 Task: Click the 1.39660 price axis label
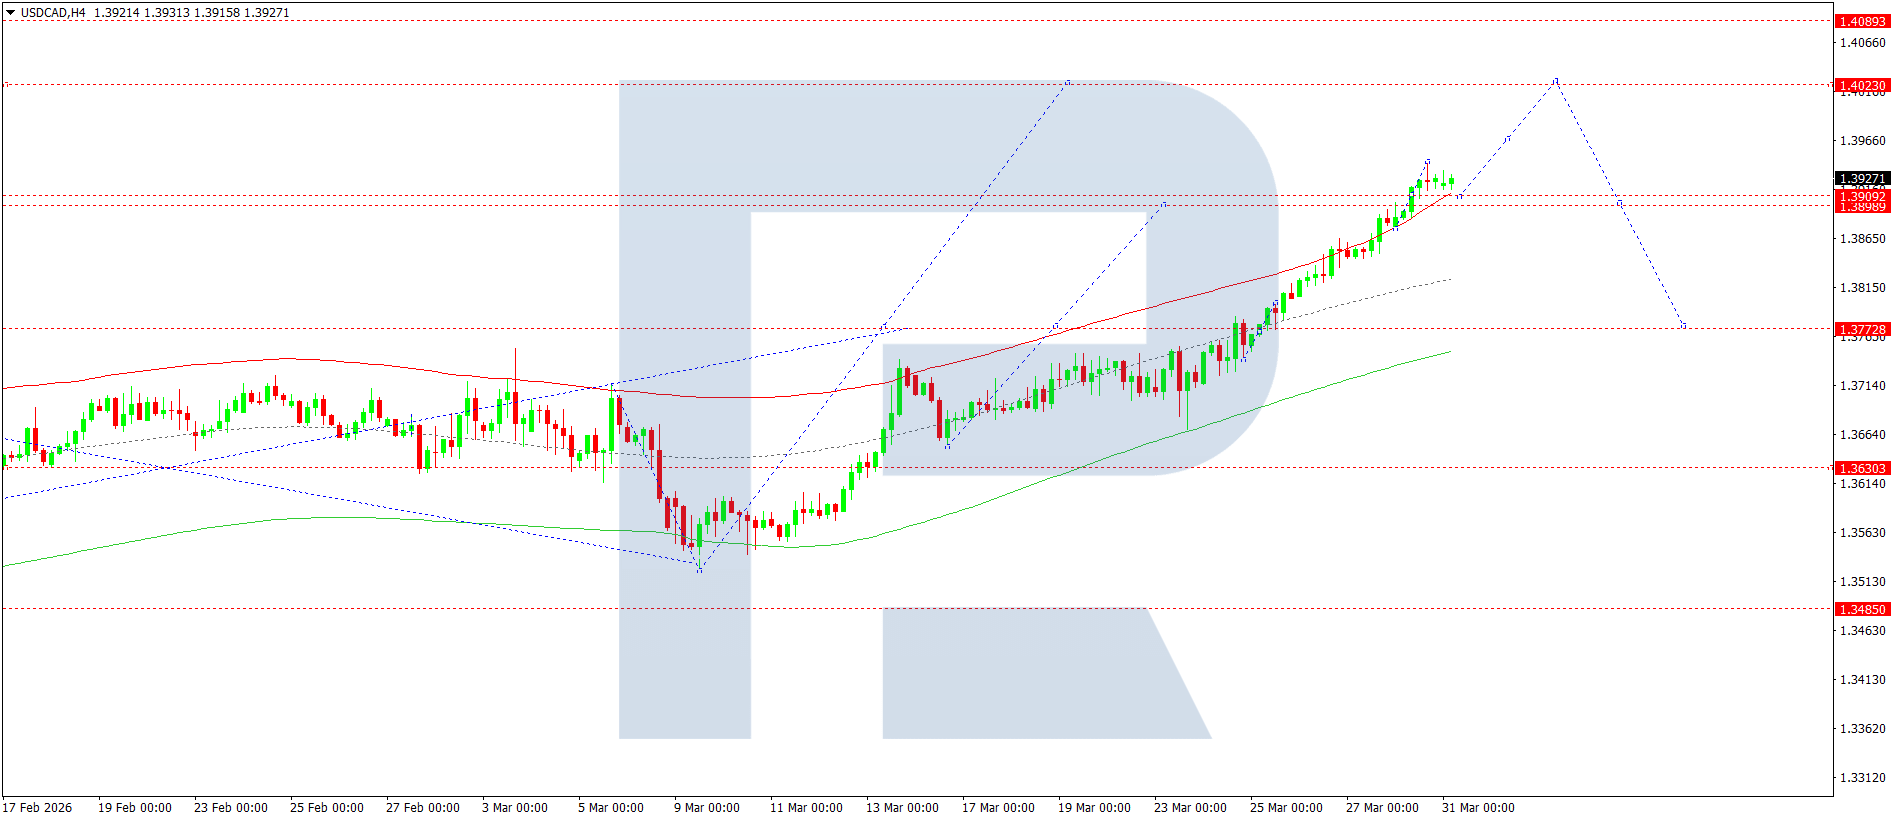tap(1862, 140)
